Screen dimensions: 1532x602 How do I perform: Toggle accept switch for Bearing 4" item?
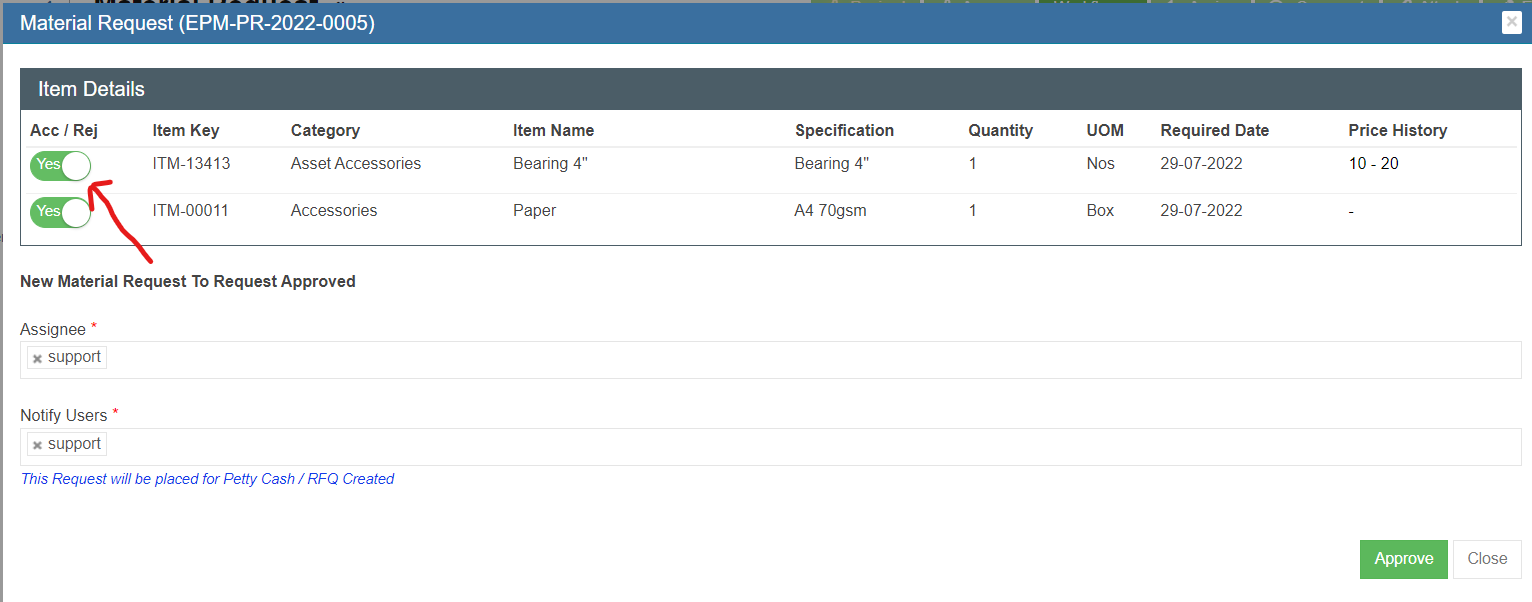pos(60,165)
